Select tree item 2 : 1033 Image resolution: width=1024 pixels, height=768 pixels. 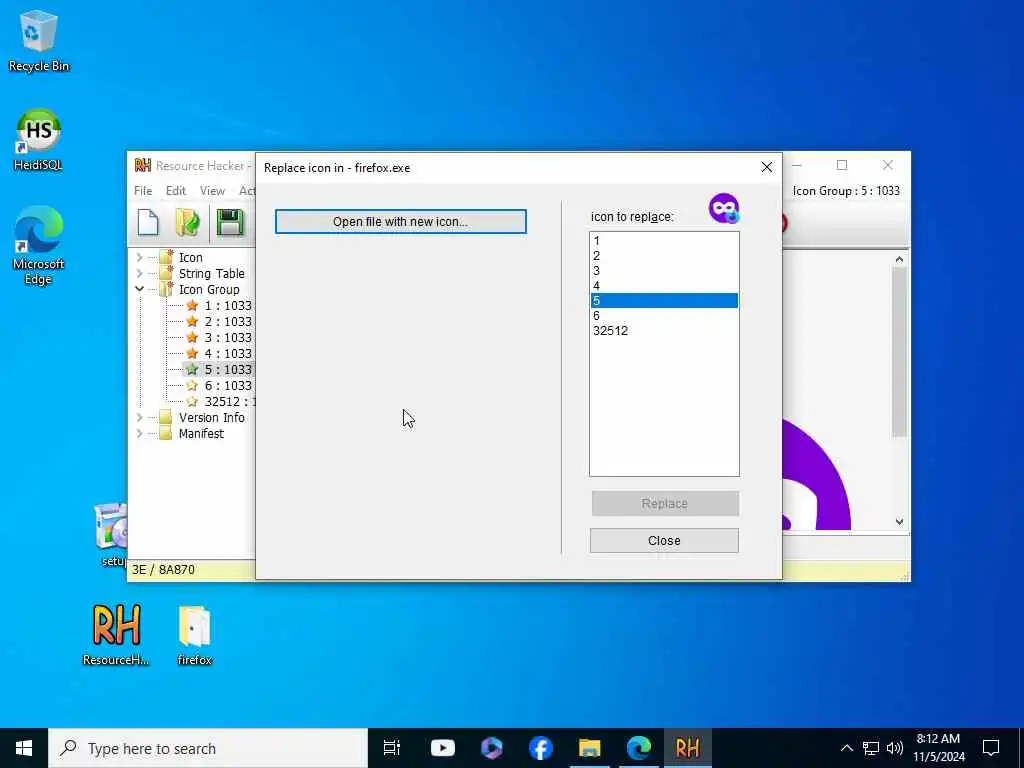[227, 321]
